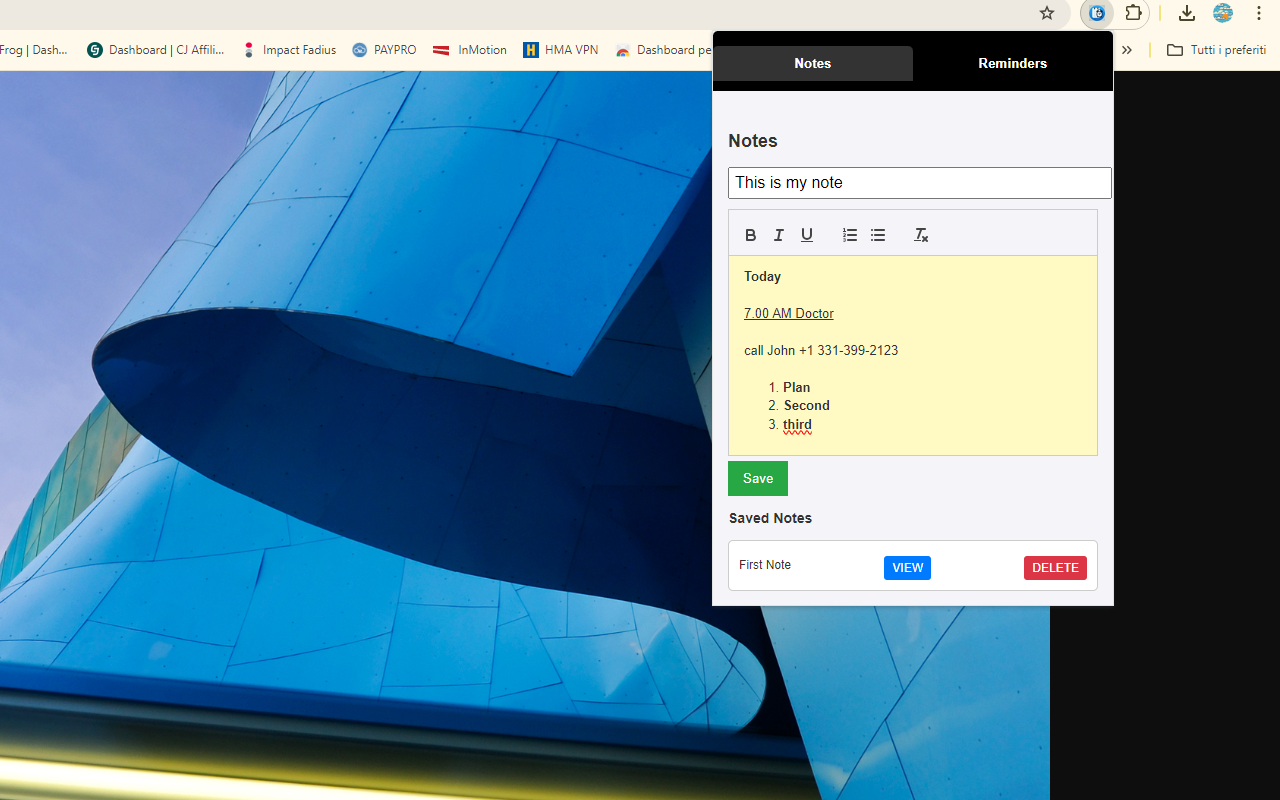
Task: Open the Downloads icon in the toolbar
Action: (x=1186, y=13)
